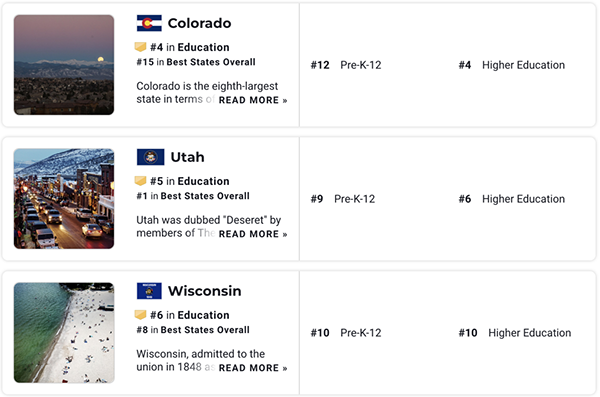Click the gold badge beside Colorado's #4 in Education
Screen dimensions: 600x397
(x=140, y=47)
